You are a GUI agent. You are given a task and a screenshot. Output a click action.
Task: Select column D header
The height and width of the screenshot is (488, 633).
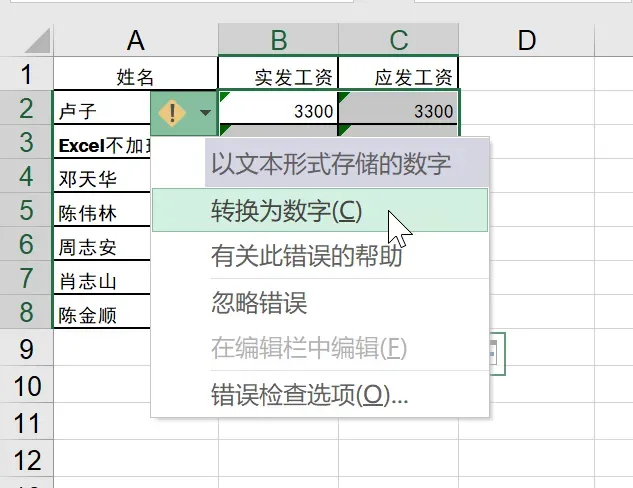click(x=526, y=40)
